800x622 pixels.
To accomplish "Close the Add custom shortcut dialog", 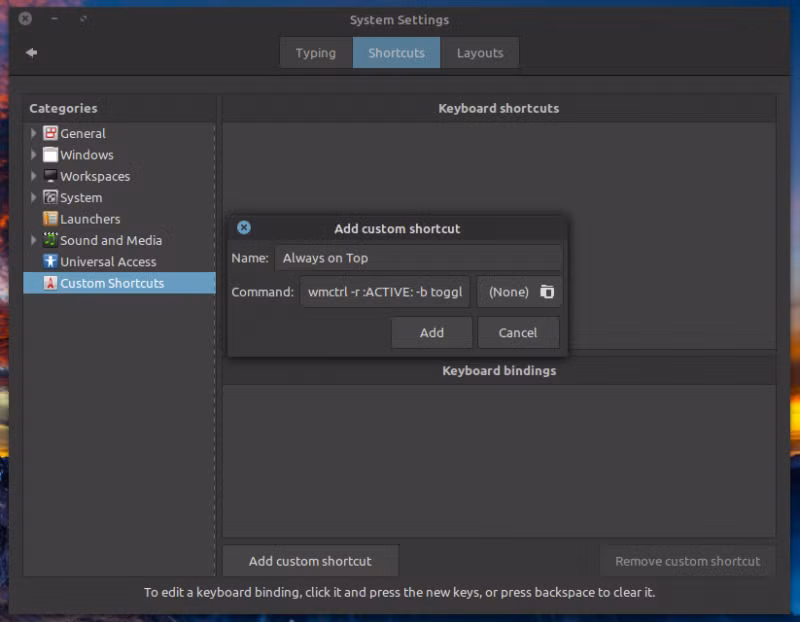I will 244,228.
